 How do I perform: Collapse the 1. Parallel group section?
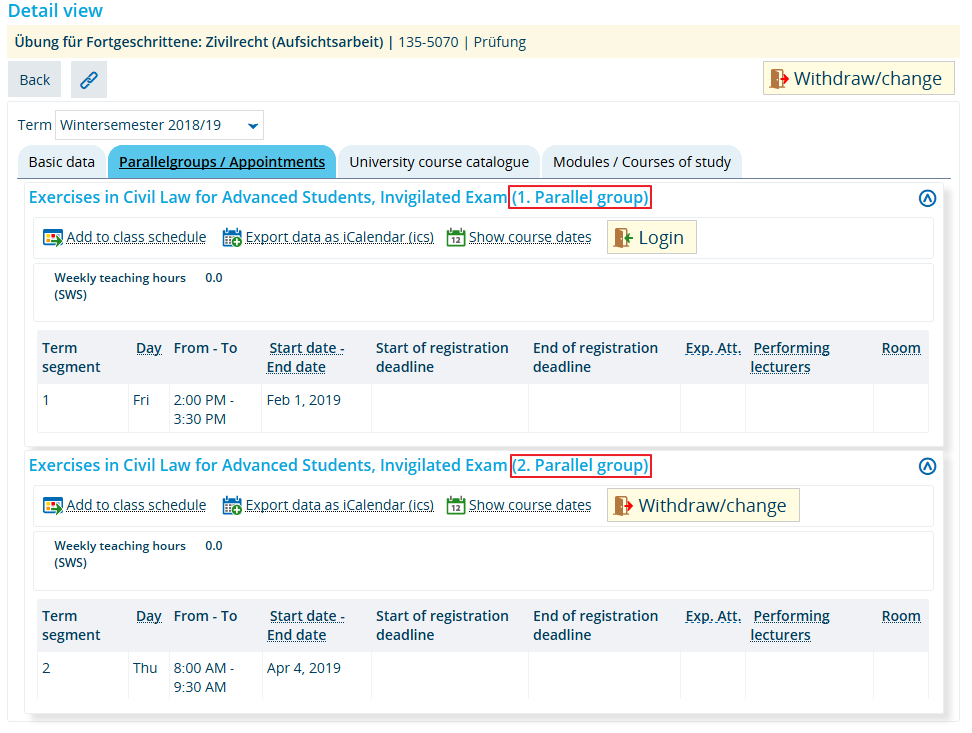pos(927,198)
